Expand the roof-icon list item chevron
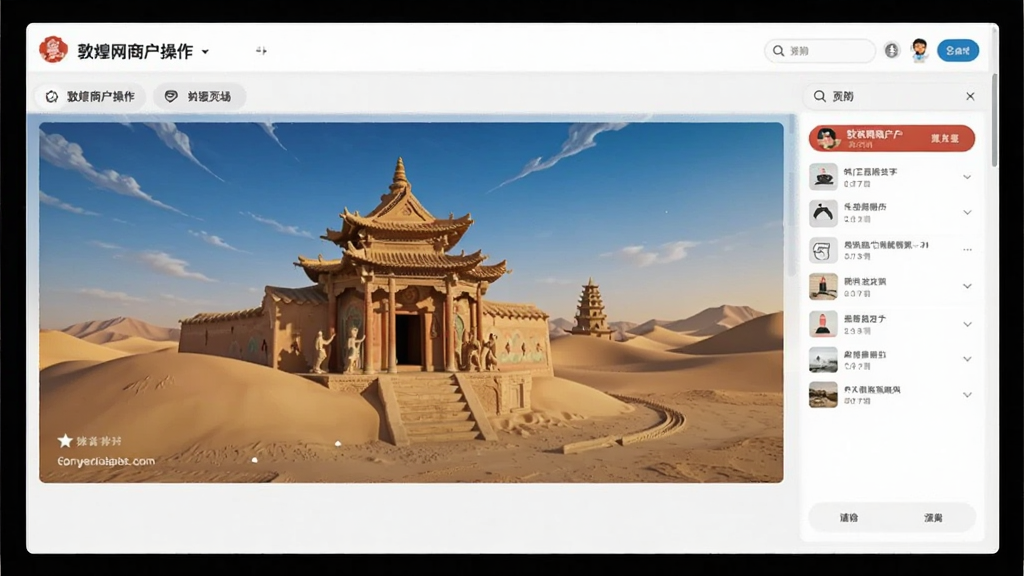Viewport: 1024px width, 576px height. pyautogui.click(x=967, y=212)
